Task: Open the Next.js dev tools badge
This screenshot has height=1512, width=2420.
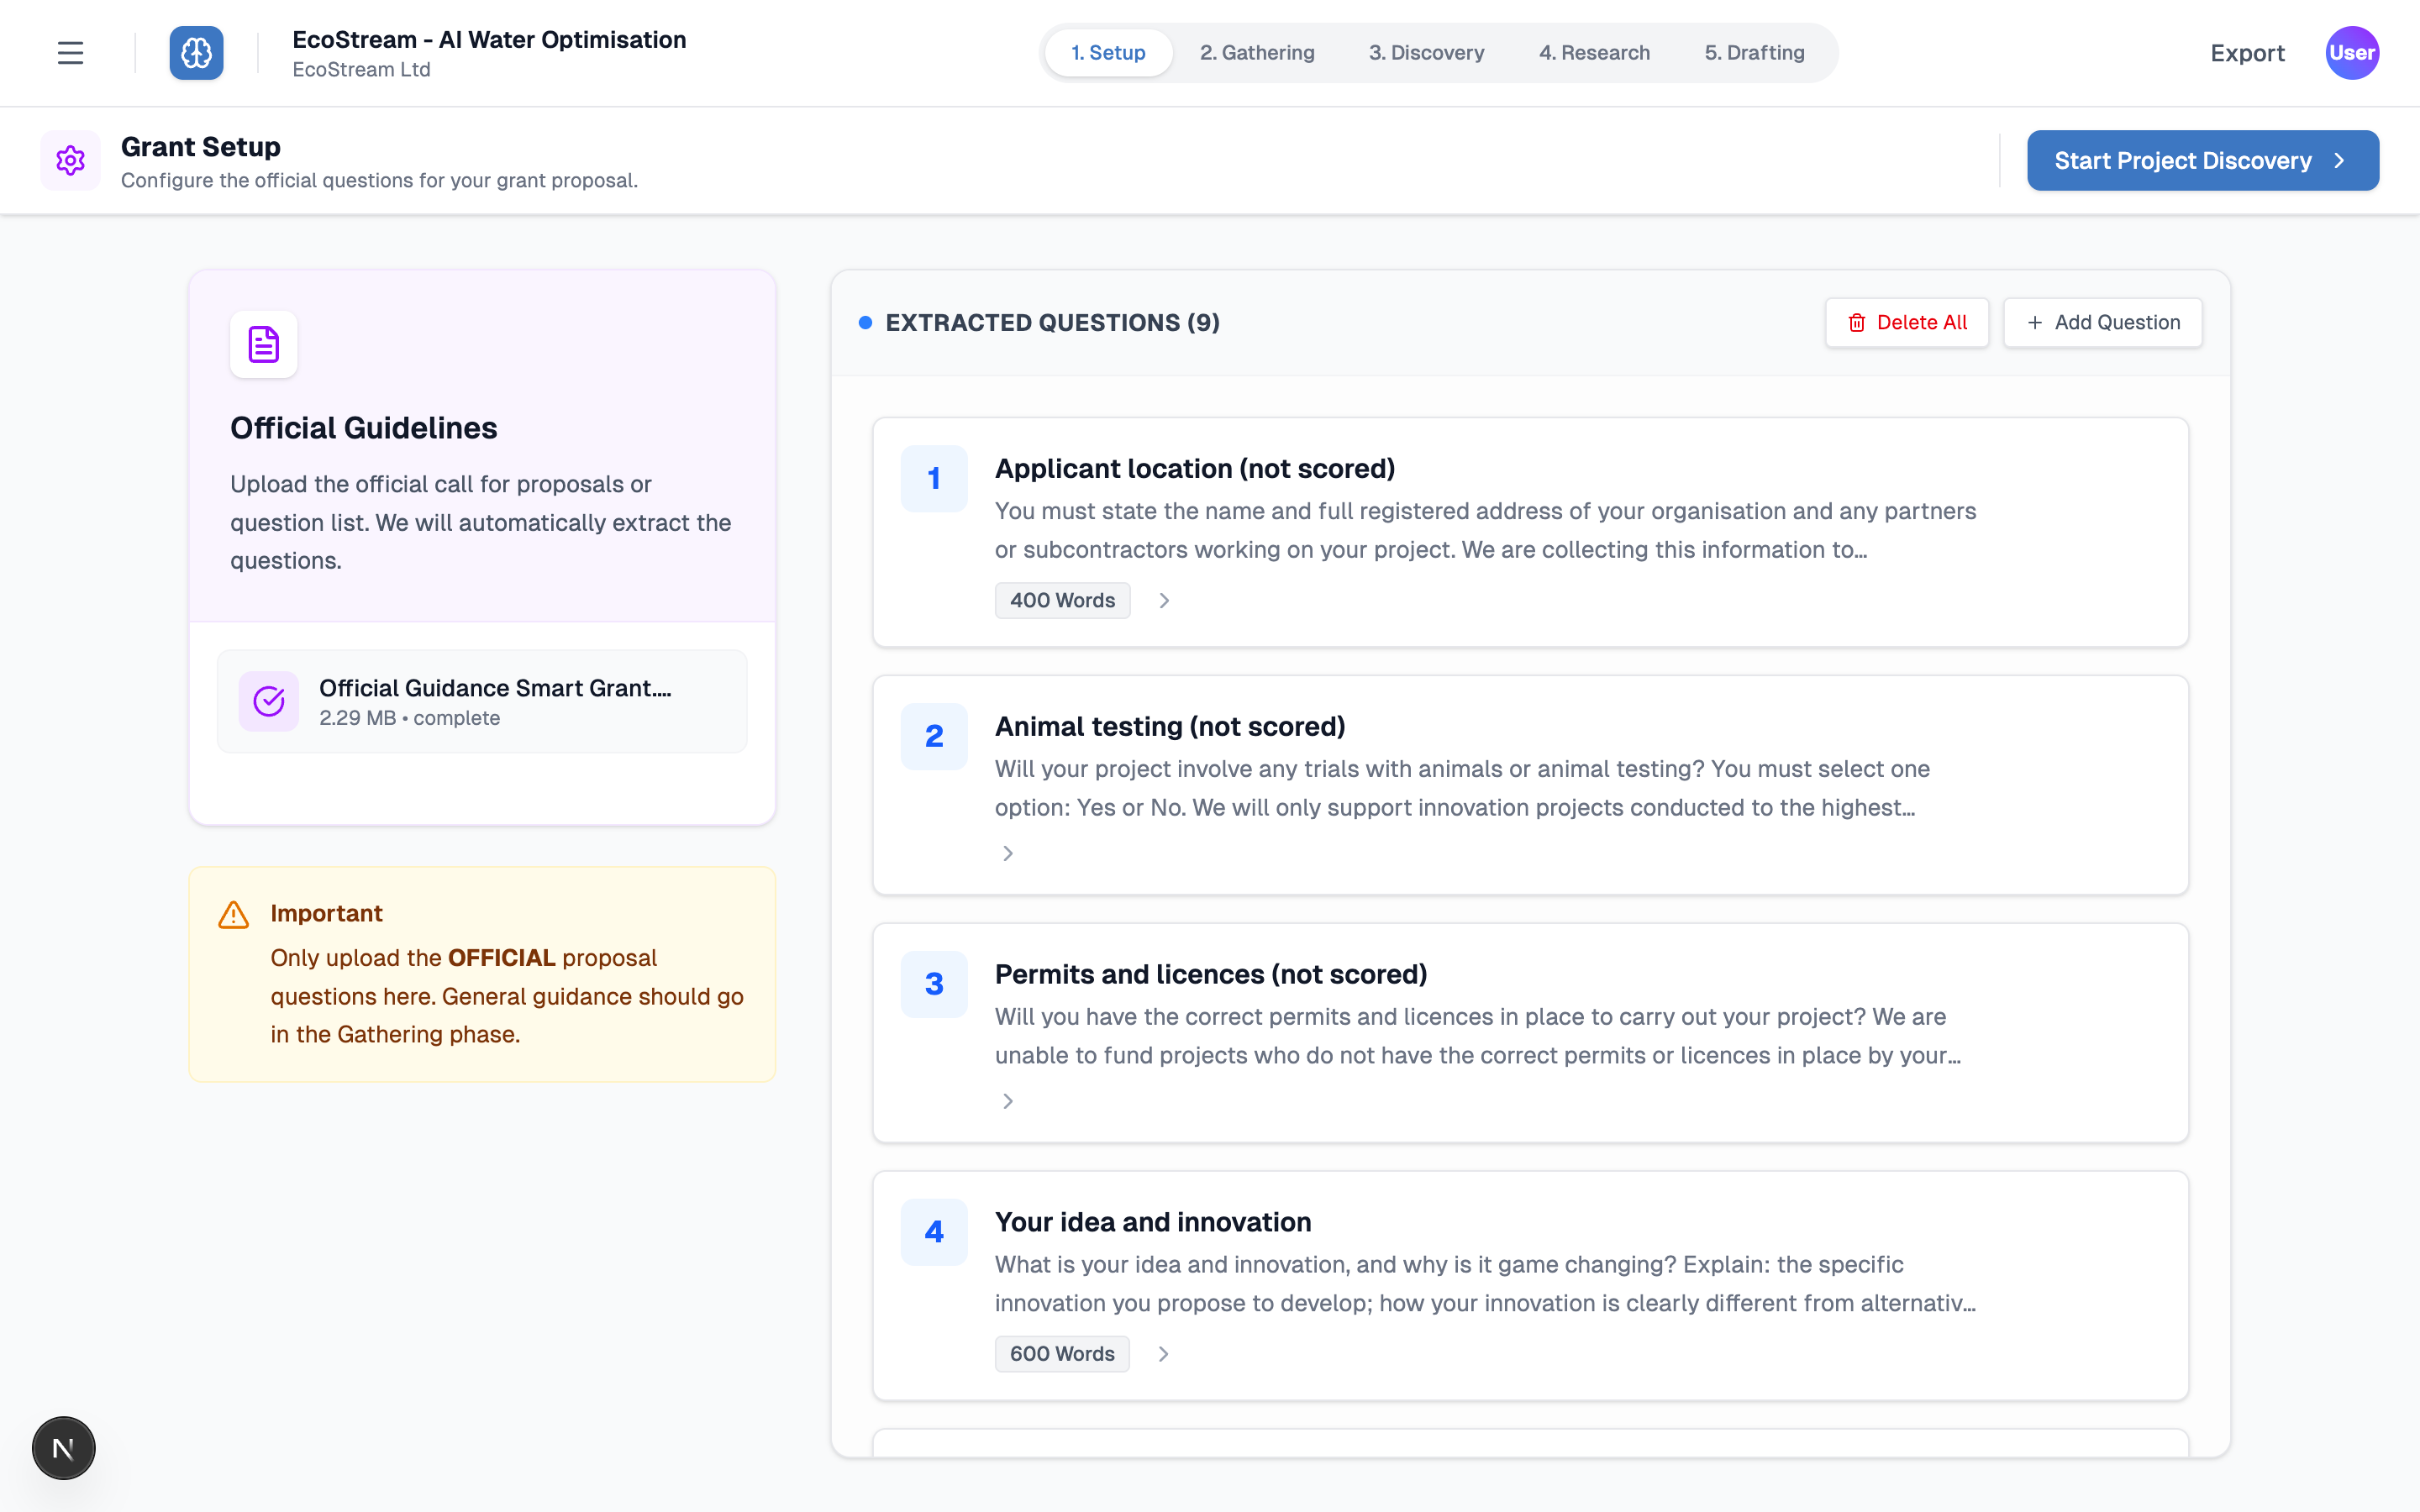Action: coord(63,1448)
